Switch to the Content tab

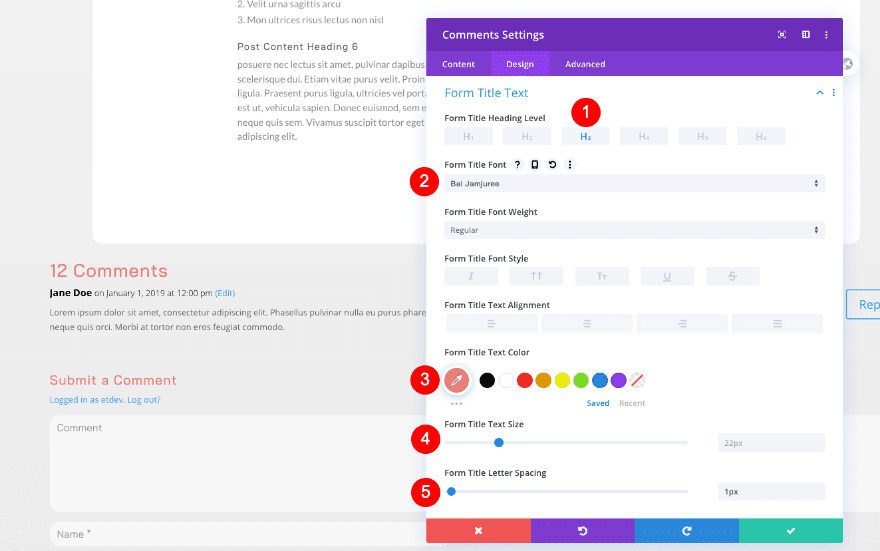458,64
